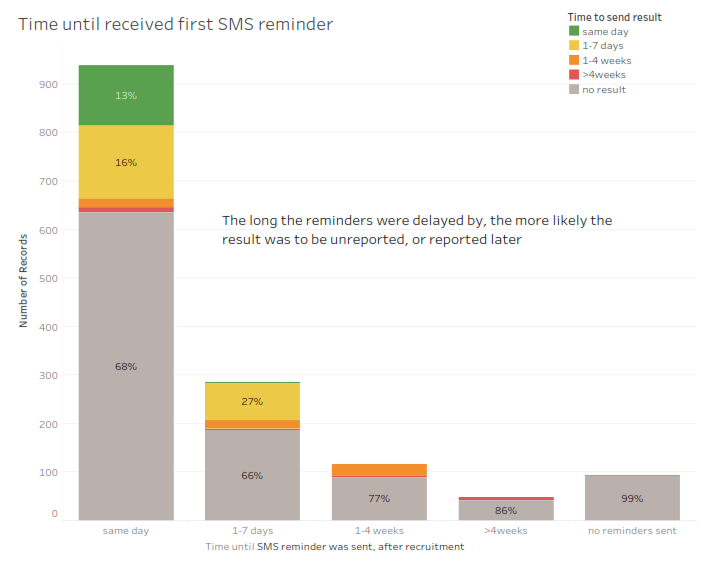Click the orange segment atop 1-4 weeks bar
This screenshot has width=714, height=566.
coord(379,470)
